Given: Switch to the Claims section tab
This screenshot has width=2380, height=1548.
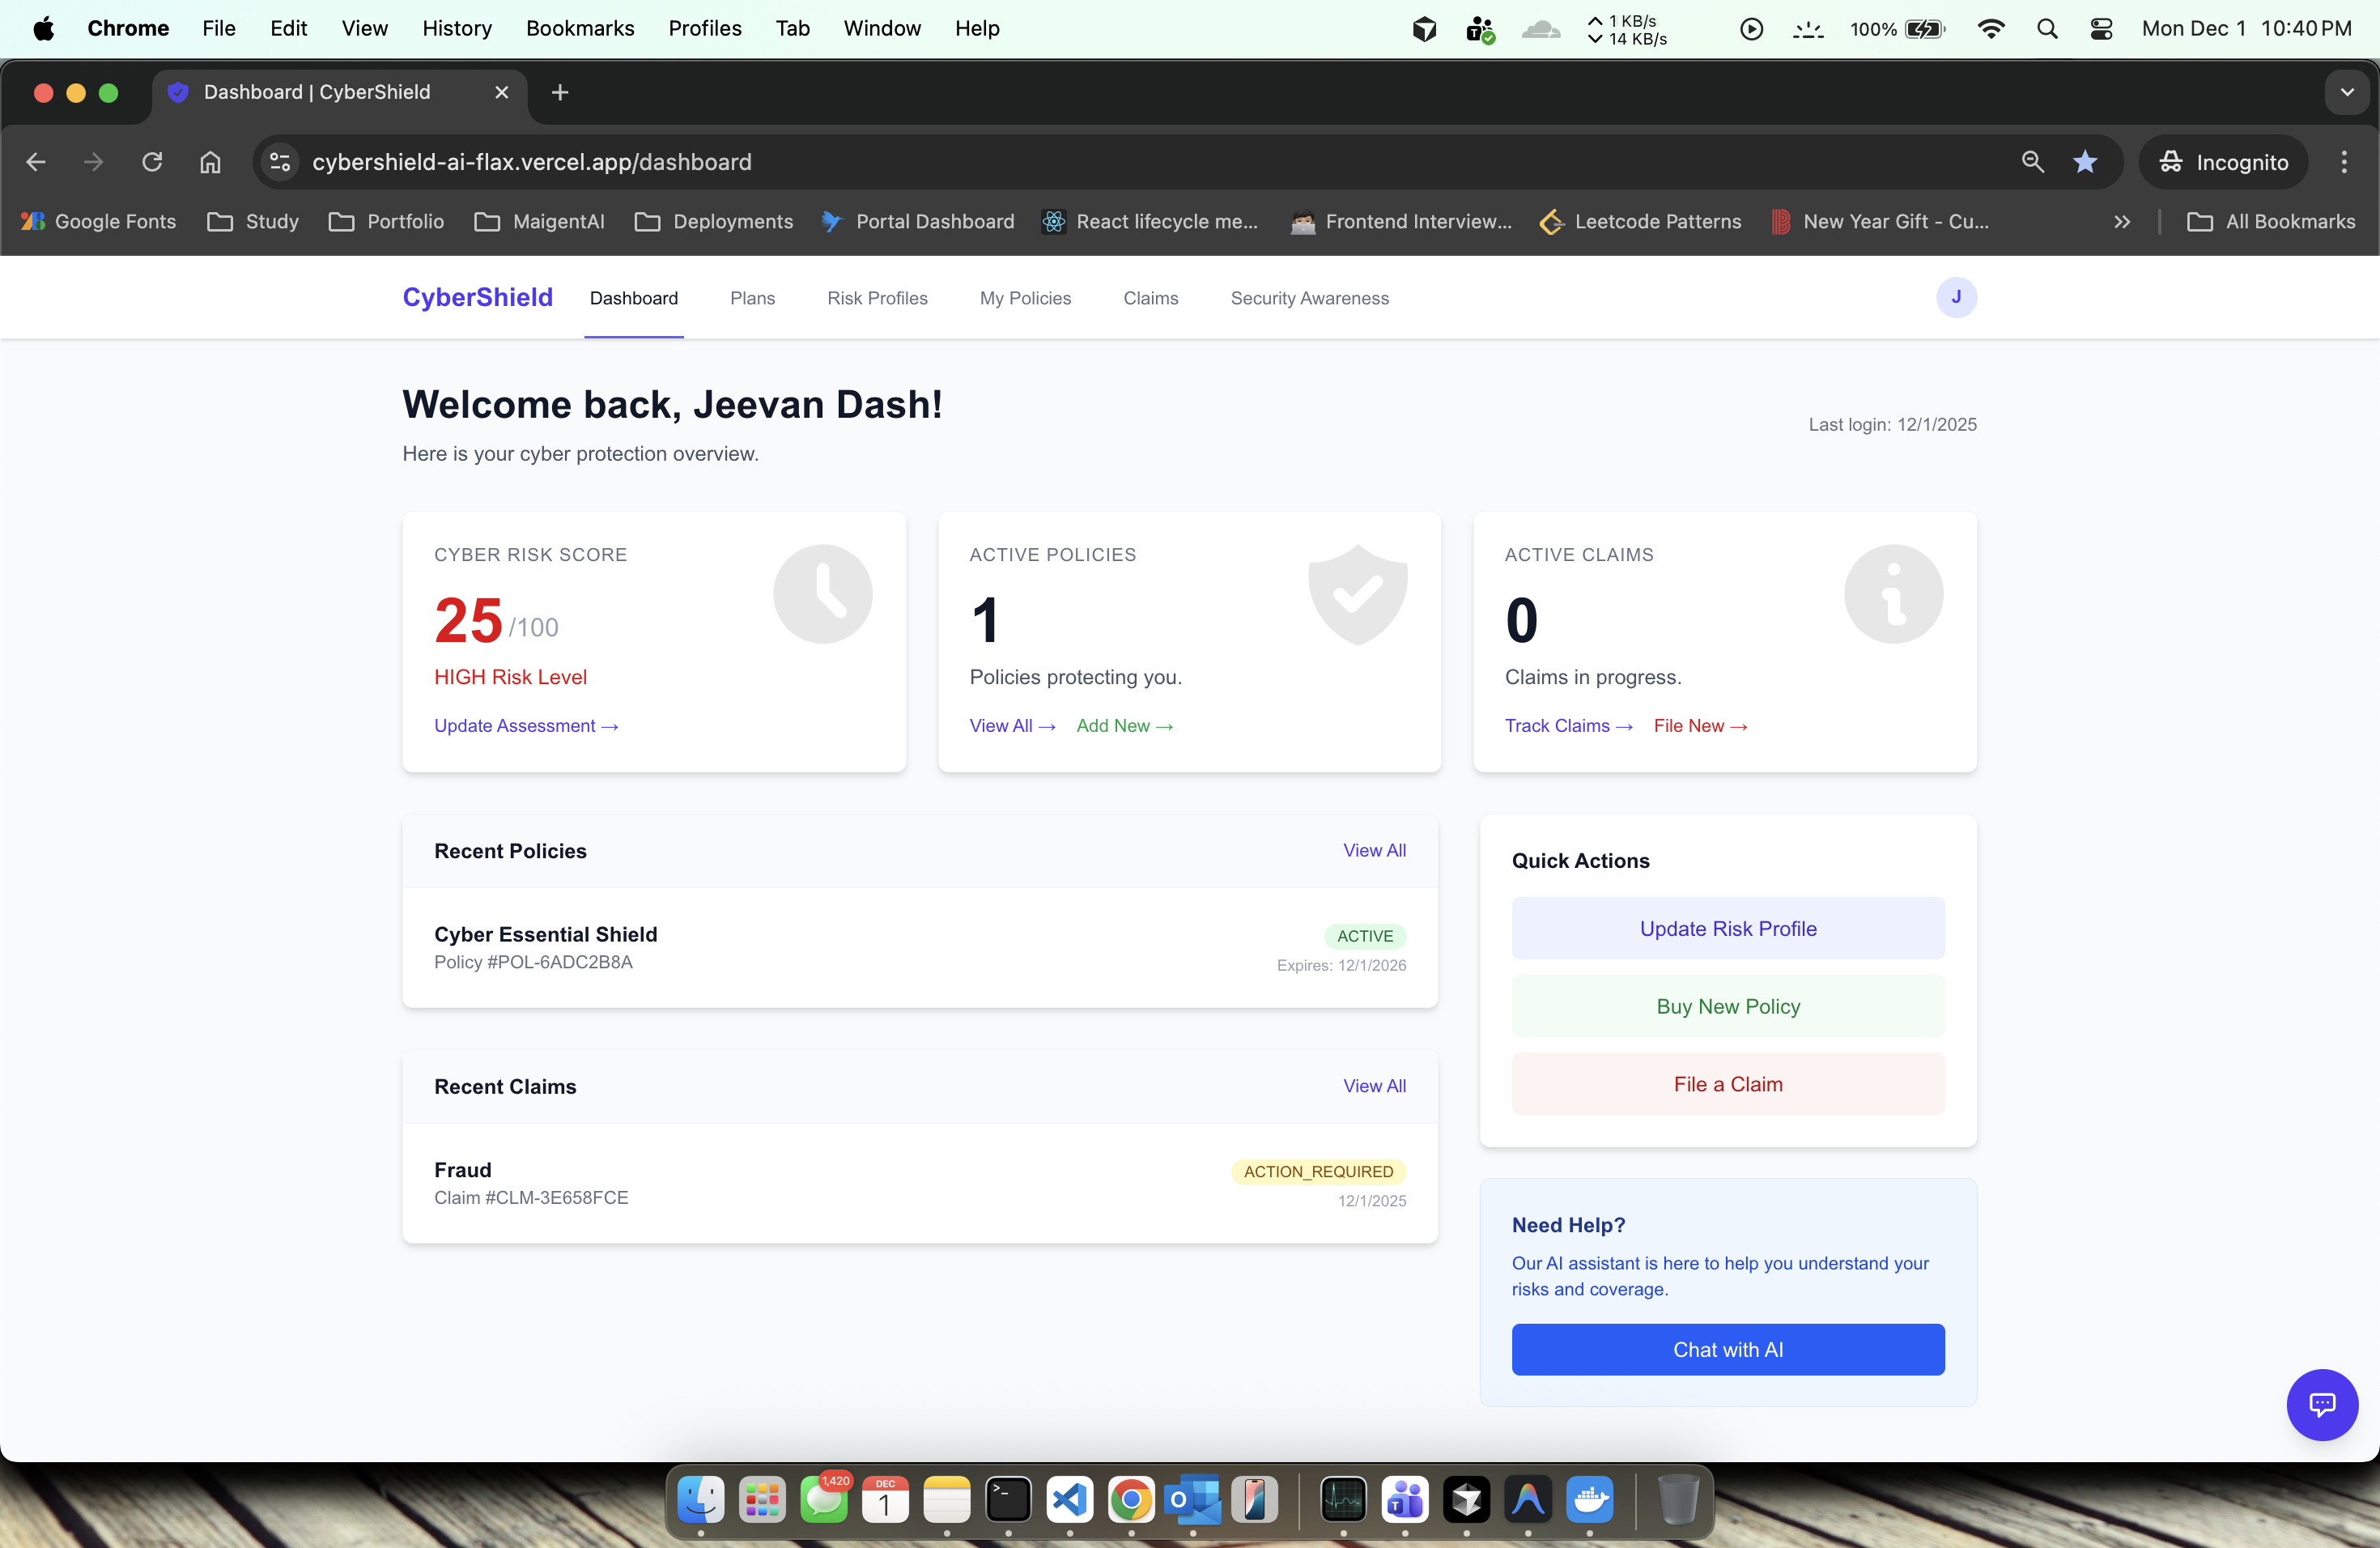Looking at the screenshot, I should pyautogui.click(x=1150, y=298).
